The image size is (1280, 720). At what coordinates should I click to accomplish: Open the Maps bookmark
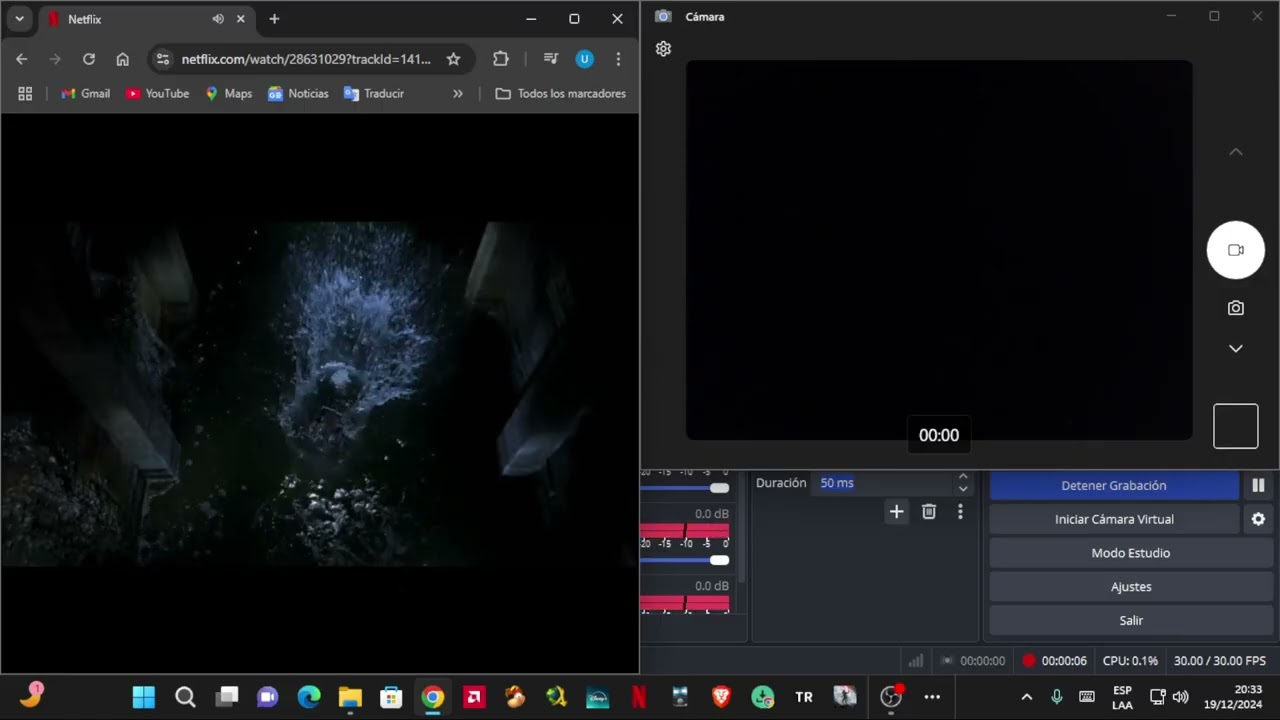229,93
